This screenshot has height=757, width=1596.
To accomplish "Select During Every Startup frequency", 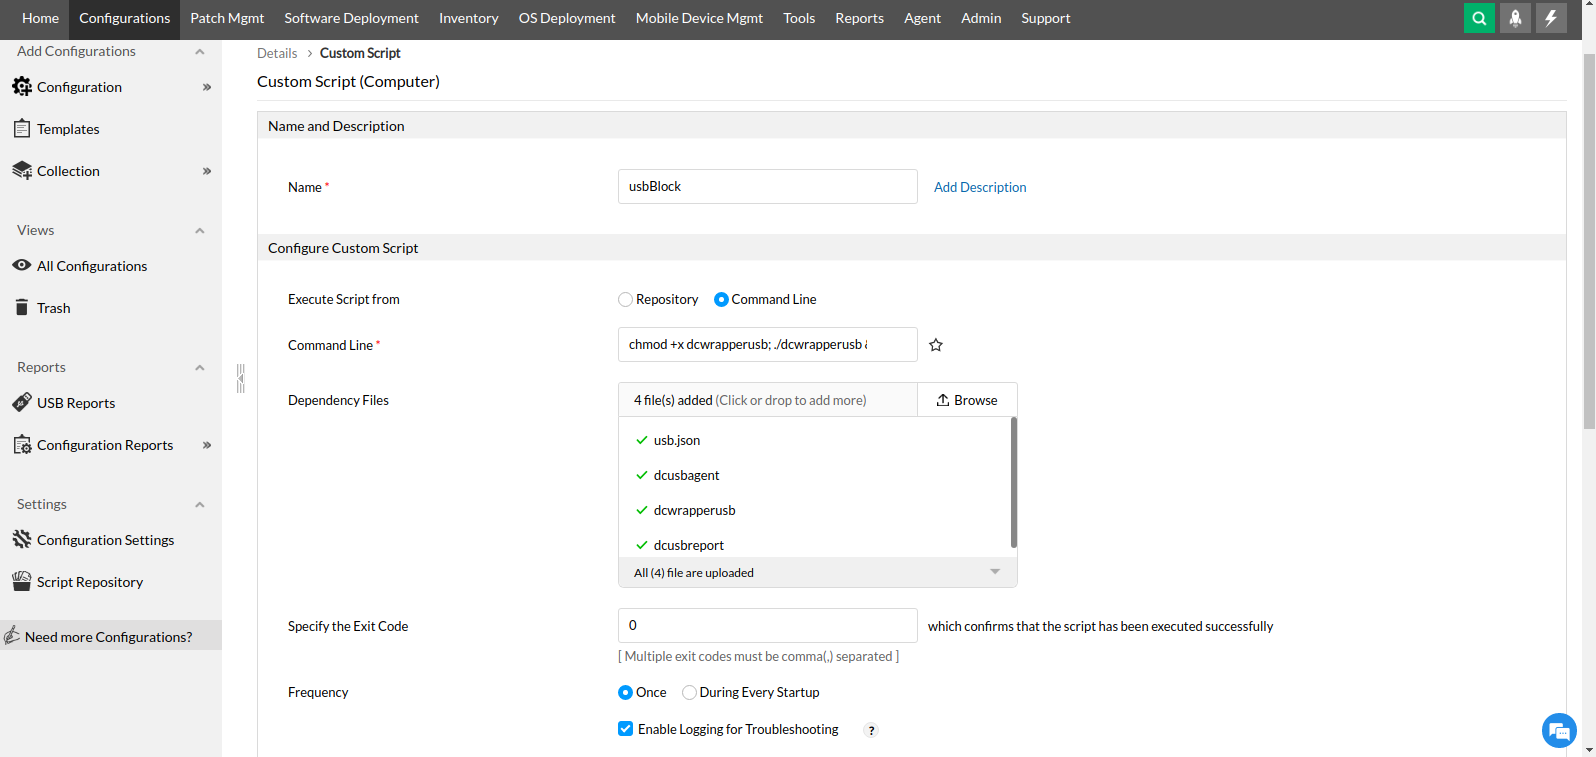I will pos(689,692).
